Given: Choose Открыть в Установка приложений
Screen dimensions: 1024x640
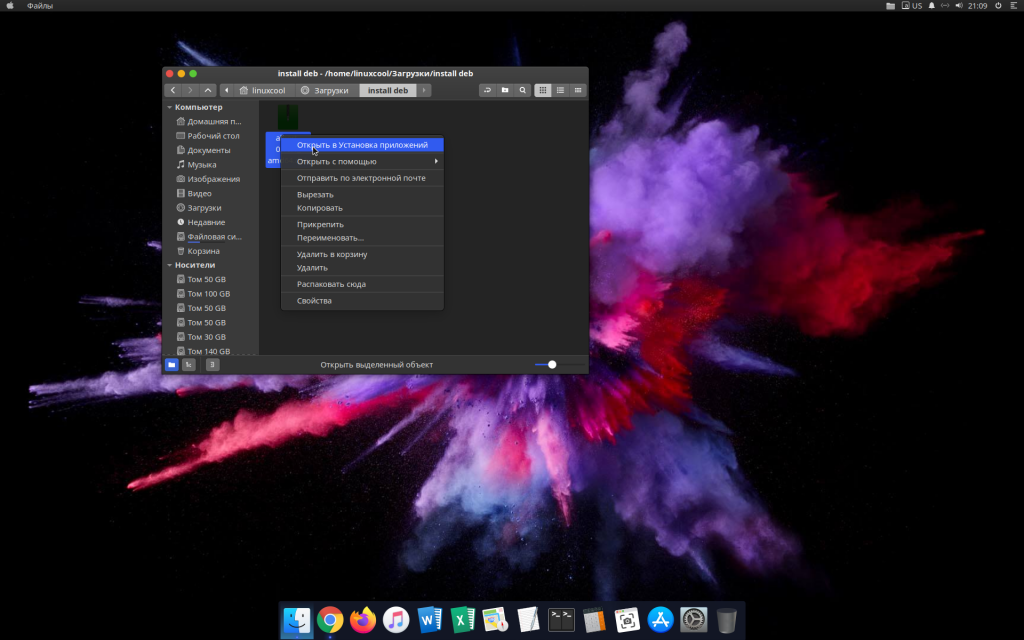Looking at the screenshot, I should [x=362, y=145].
